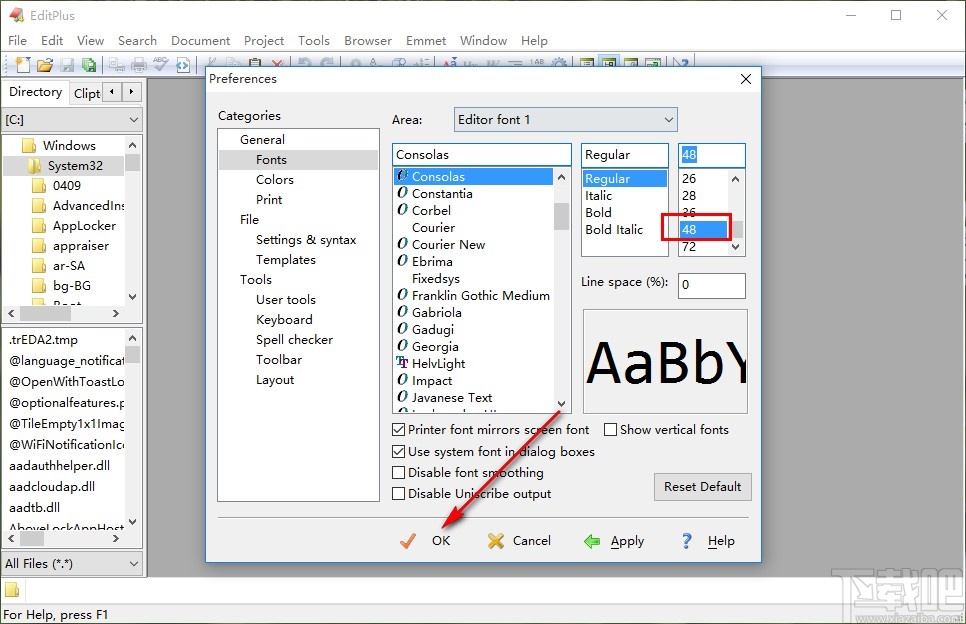The height and width of the screenshot is (624, 966).
Task: Choose Bold Italic font style
Action: (x=614, y=229)
